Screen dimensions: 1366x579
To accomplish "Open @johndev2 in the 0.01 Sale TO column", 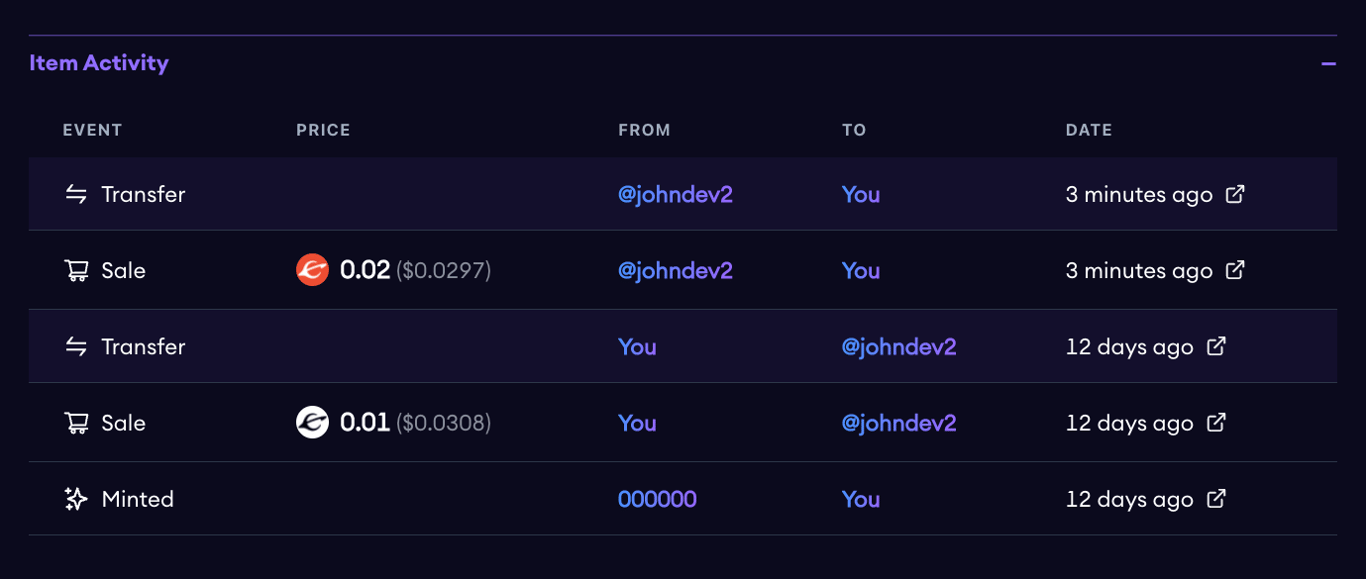I will click(x=898, y=423).
